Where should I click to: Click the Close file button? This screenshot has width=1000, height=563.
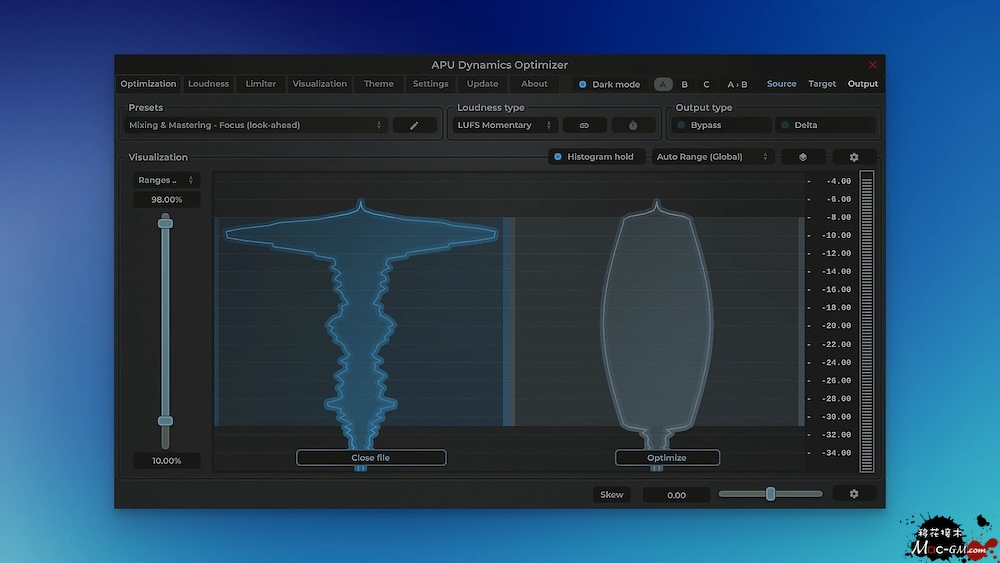coord(371,458)
